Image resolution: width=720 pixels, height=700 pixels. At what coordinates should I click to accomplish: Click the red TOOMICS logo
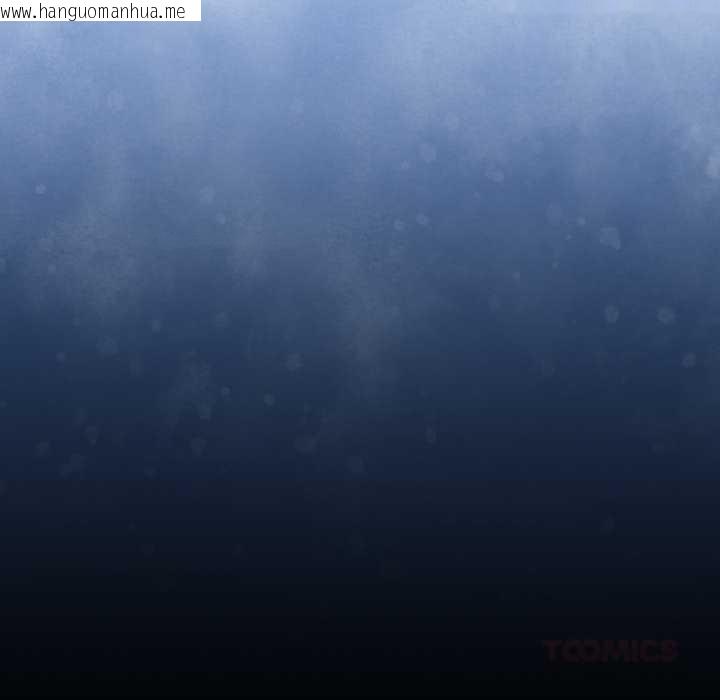(x=610, y=652)
